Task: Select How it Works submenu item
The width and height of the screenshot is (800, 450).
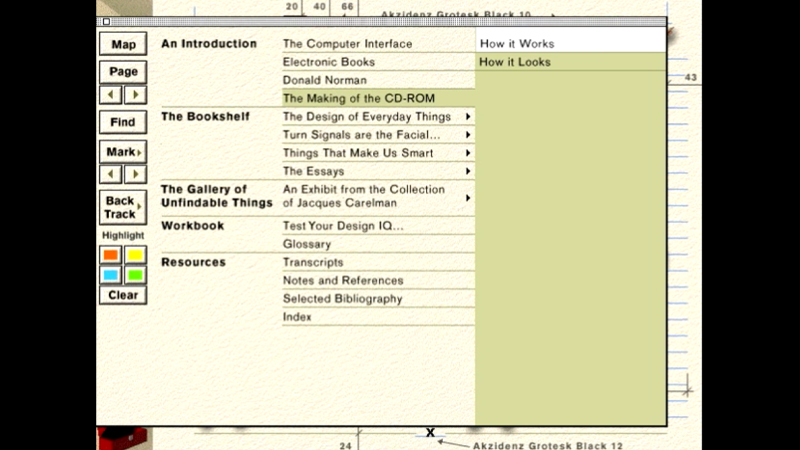Action: (x=517, y=44)
